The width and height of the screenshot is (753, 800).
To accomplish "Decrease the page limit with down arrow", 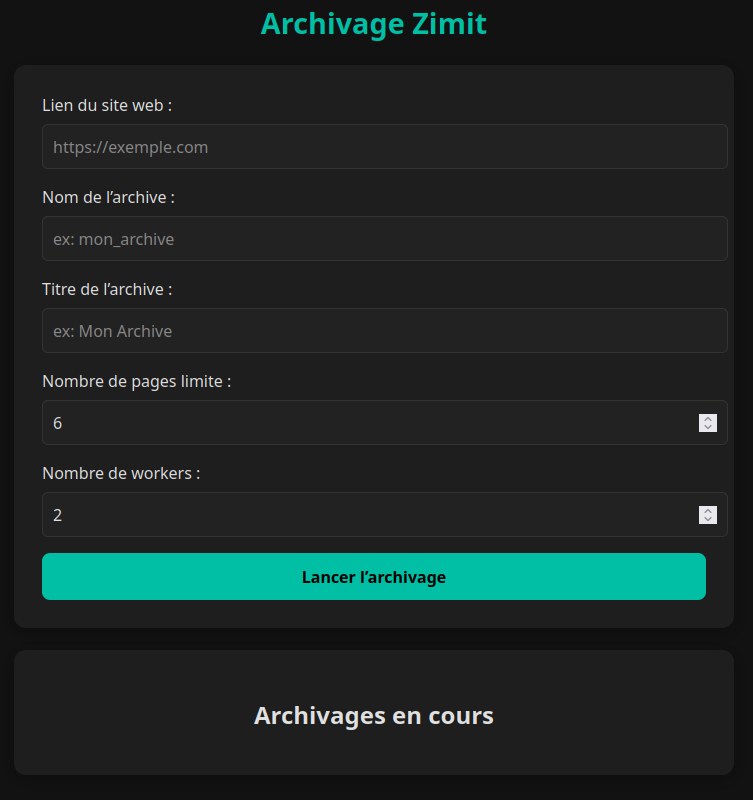I will click(708, 428).
